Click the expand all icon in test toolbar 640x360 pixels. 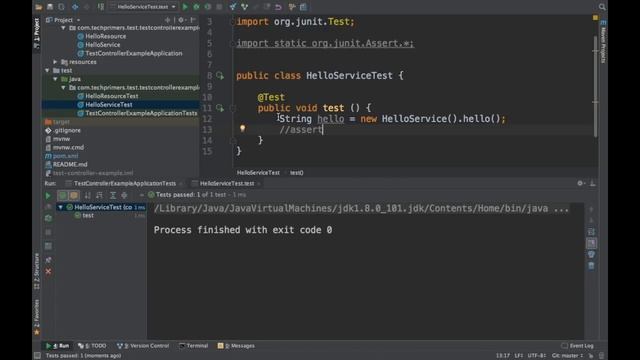pos(113,196)
